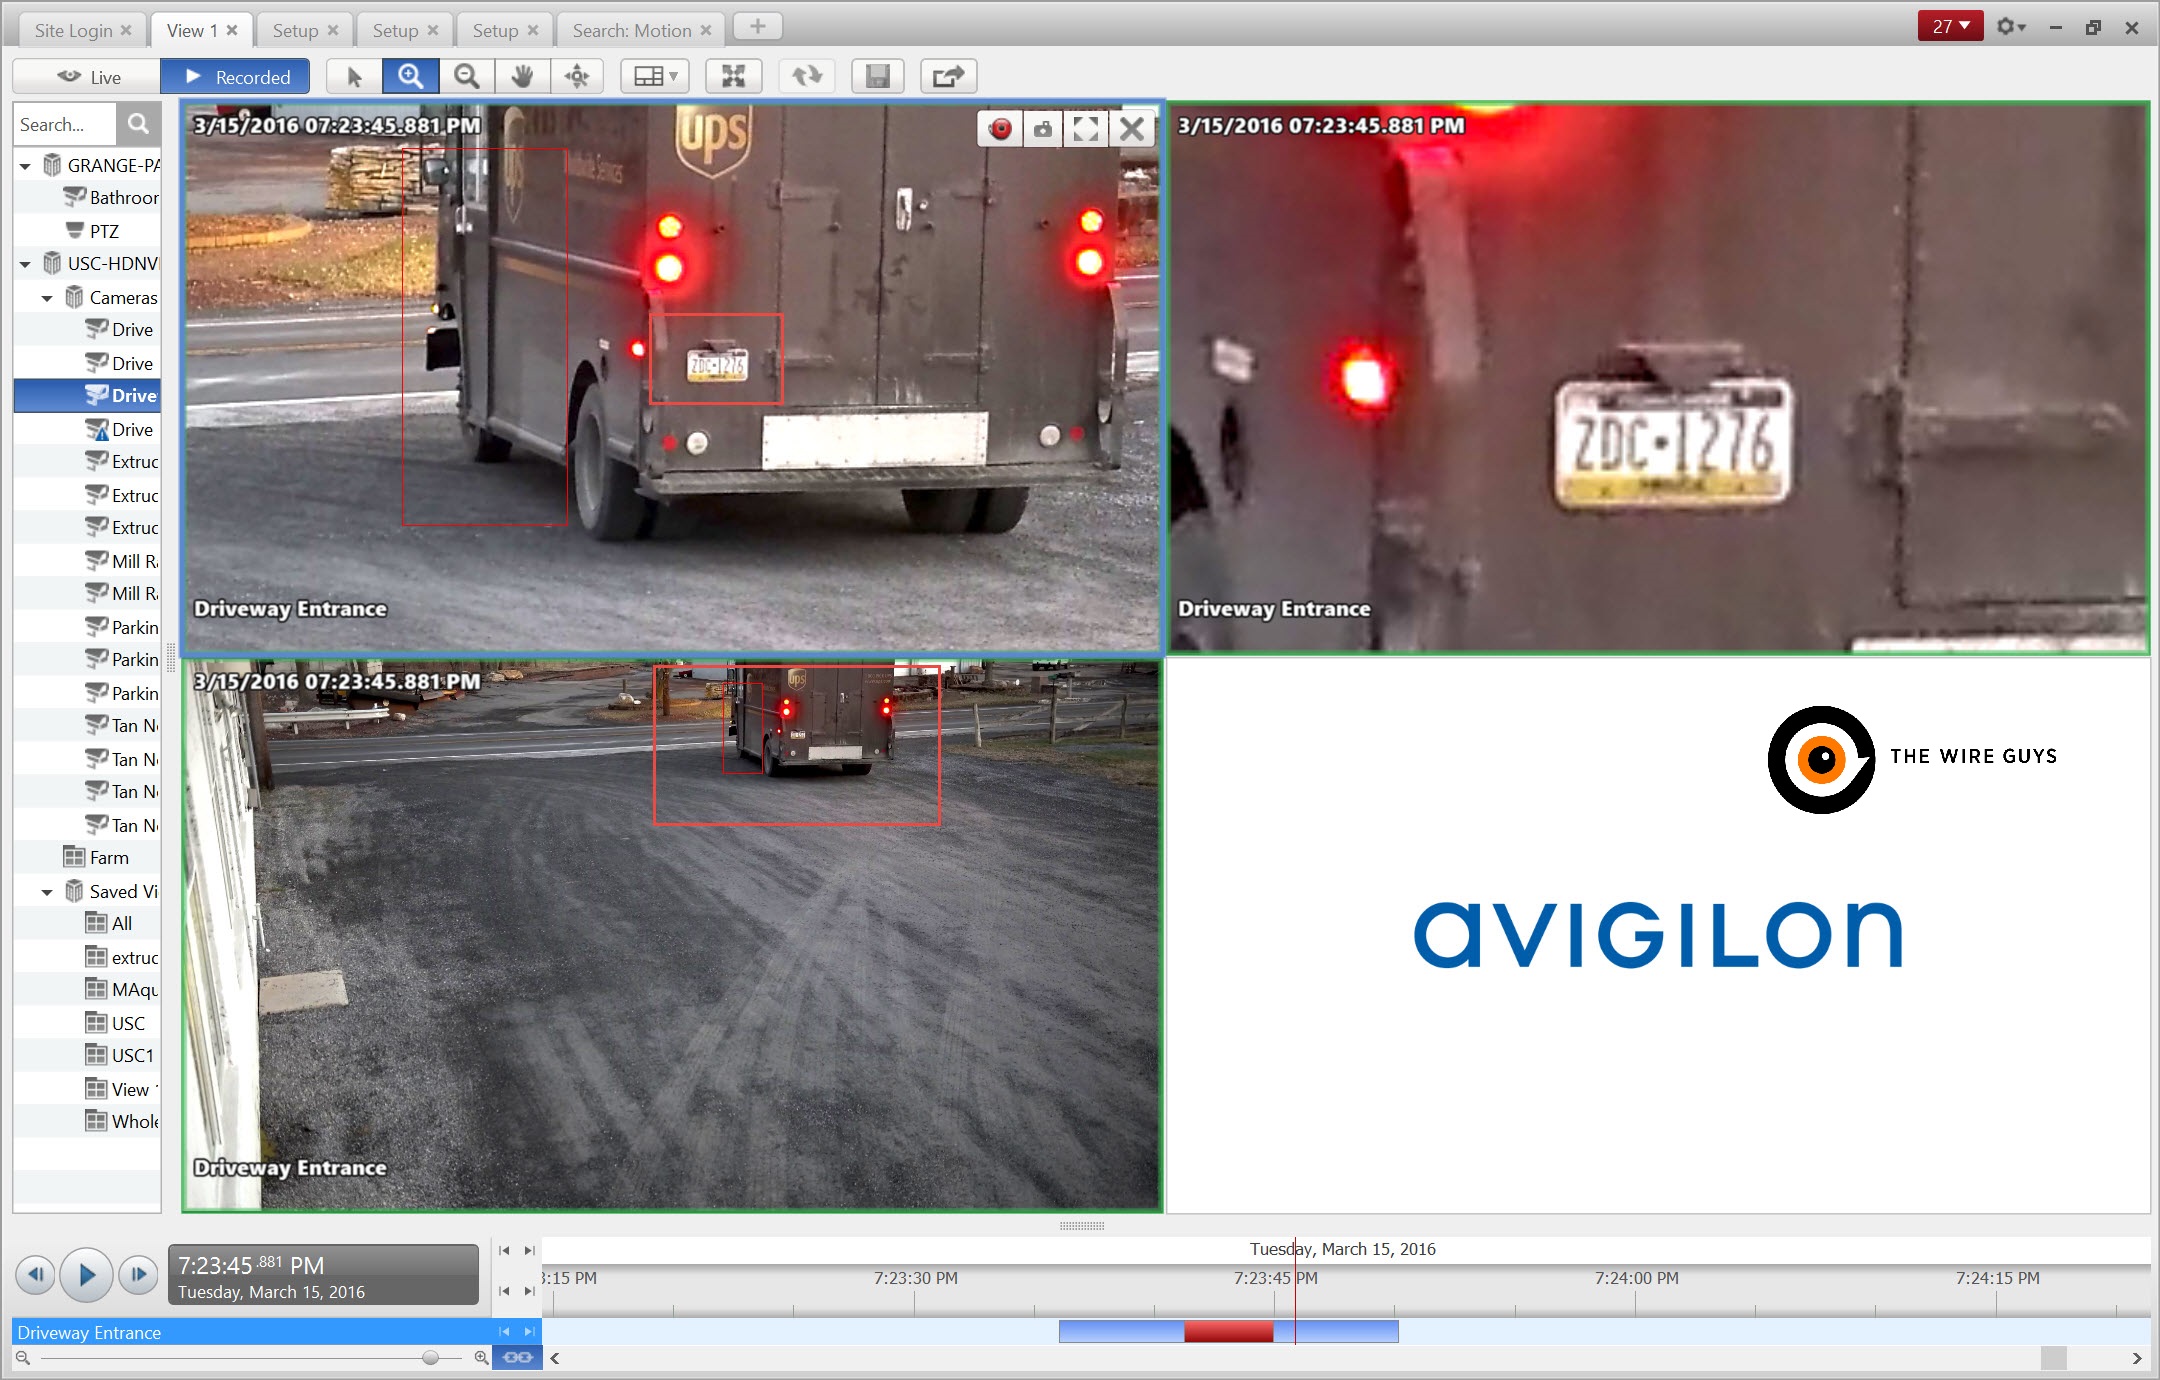Viewport: 2160px width, 1380px height.
Task: Open the view layout dropdown
Action: coord(655,76)
